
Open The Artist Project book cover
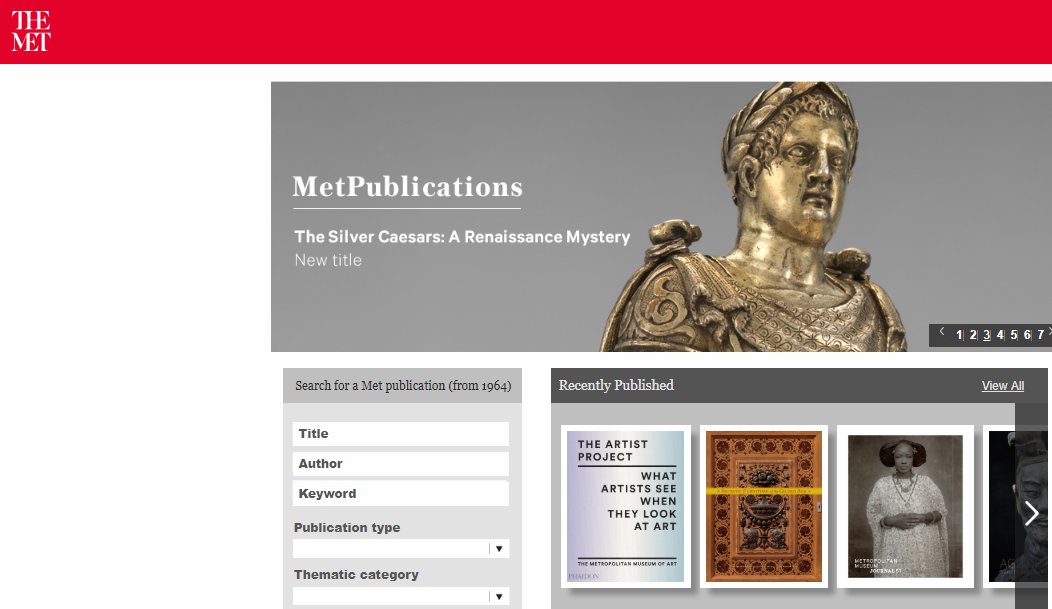pos(625,506)
